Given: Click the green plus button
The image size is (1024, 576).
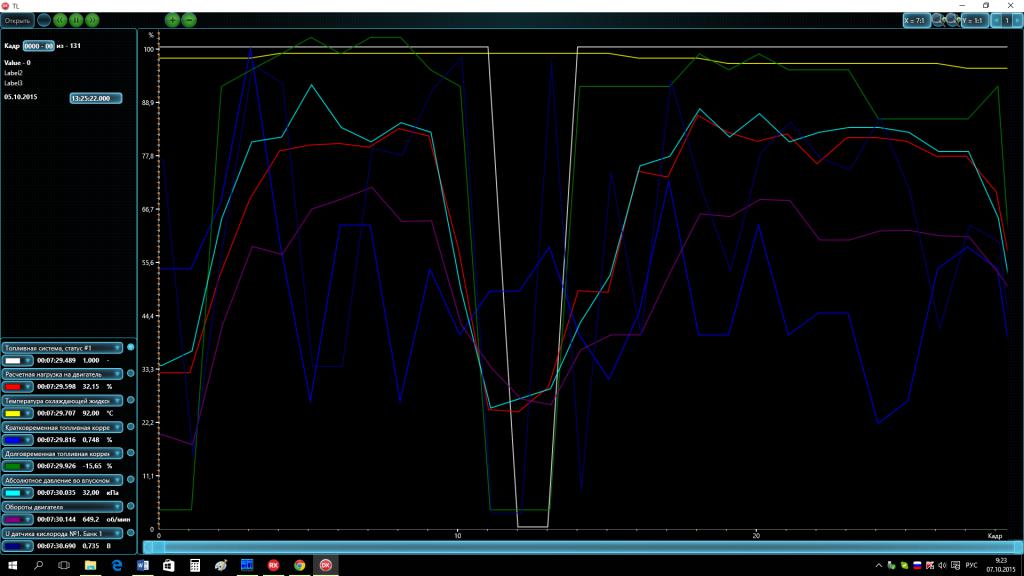Looking at the screenshot, I should (173, 19).
